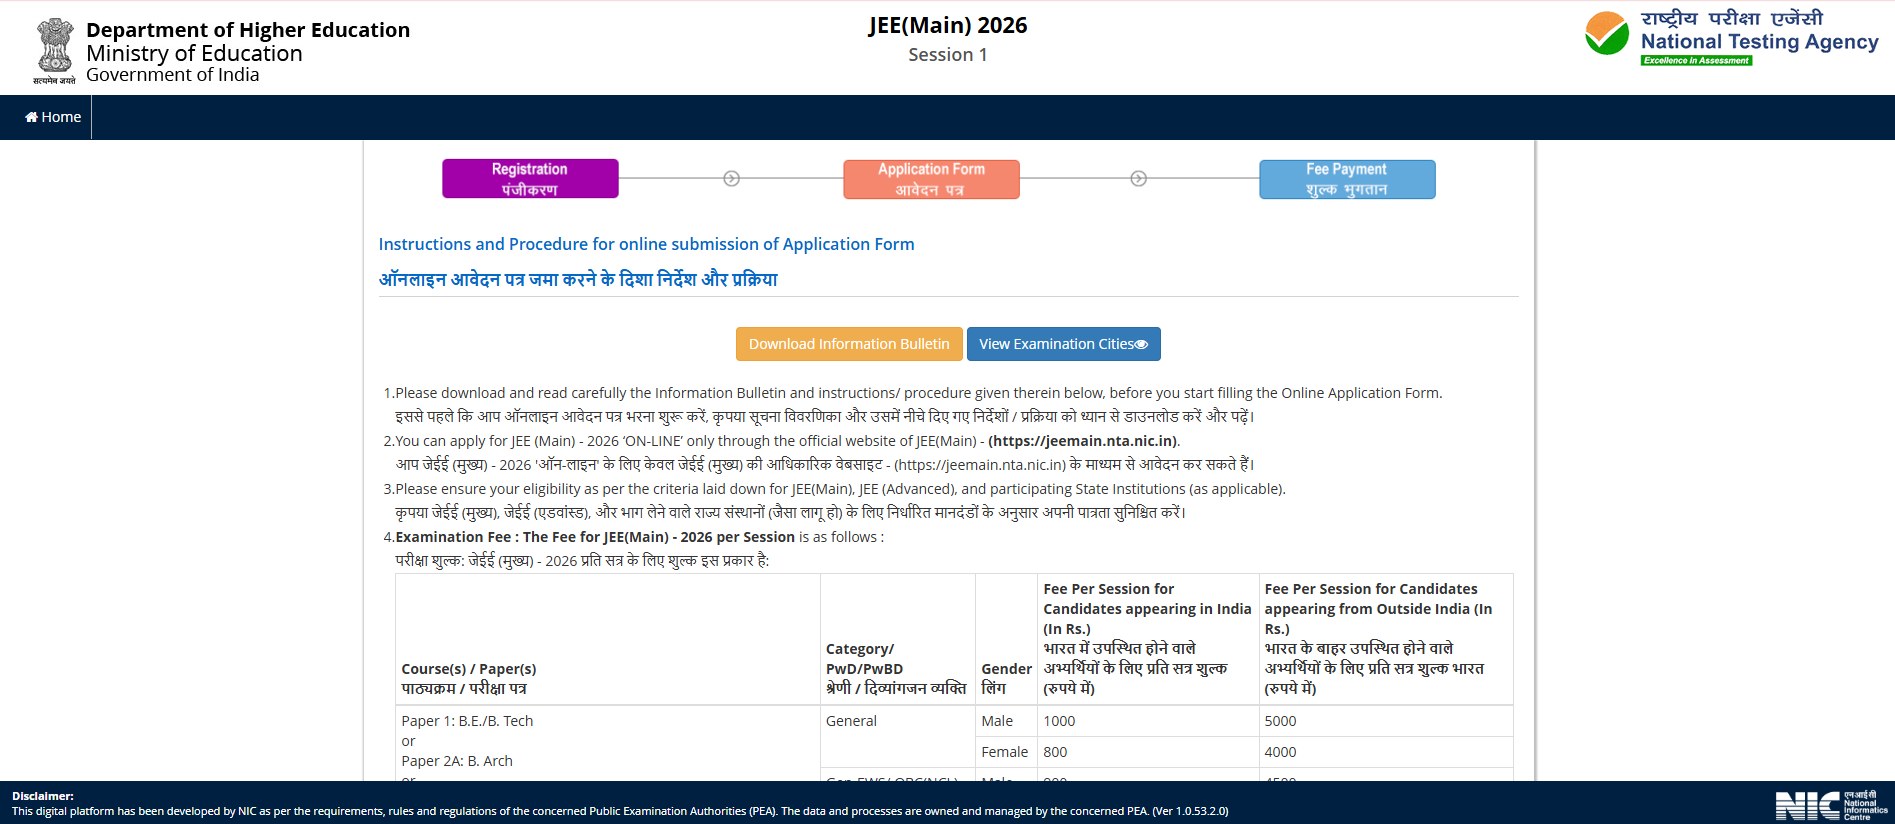Select the Registration step tab
The image size is (1895, 824).
(x=530, y=179)
